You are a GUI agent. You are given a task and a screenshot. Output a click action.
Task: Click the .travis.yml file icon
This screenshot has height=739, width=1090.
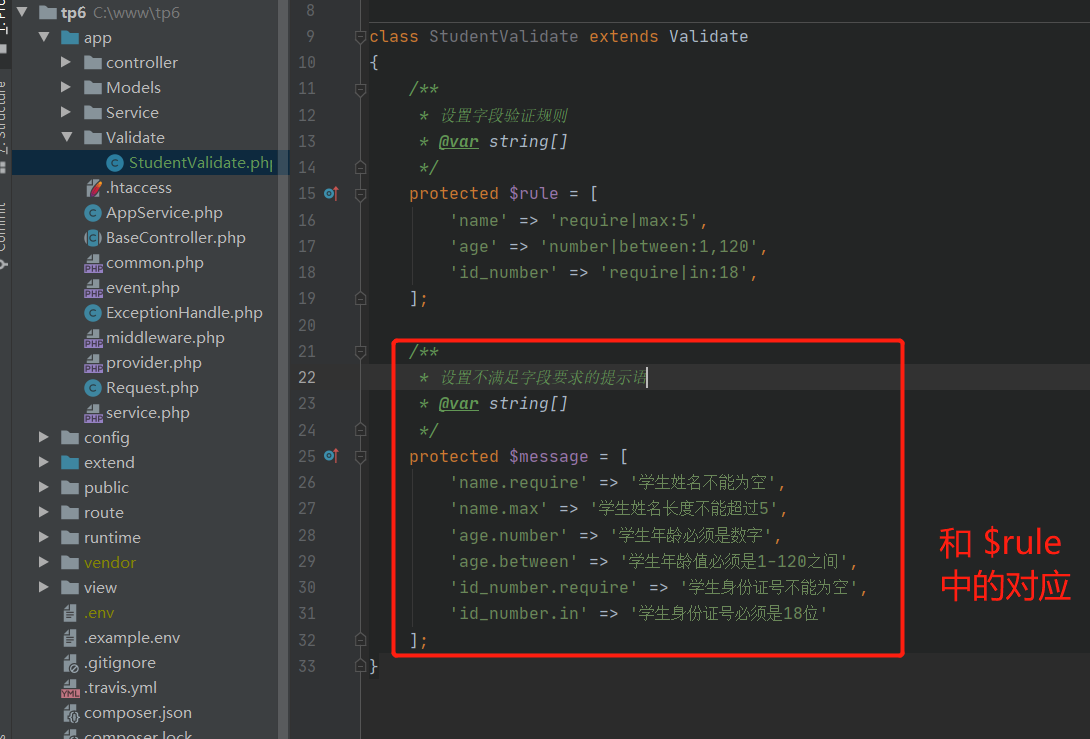70,688
